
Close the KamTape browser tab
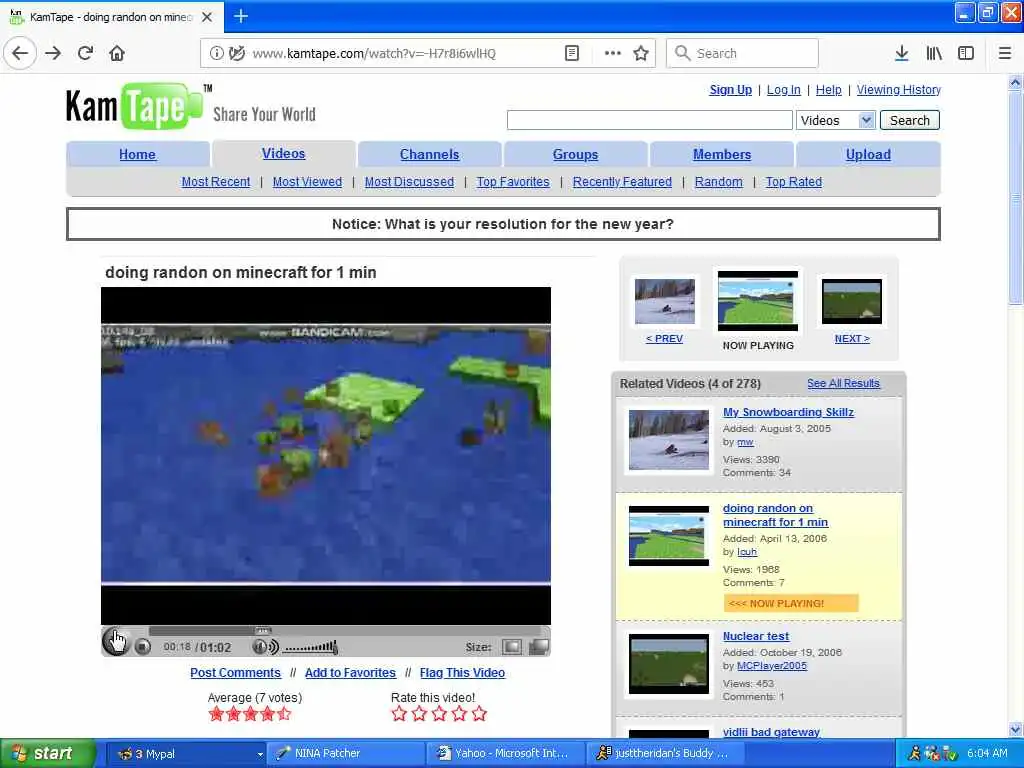[x=207, y=17]
